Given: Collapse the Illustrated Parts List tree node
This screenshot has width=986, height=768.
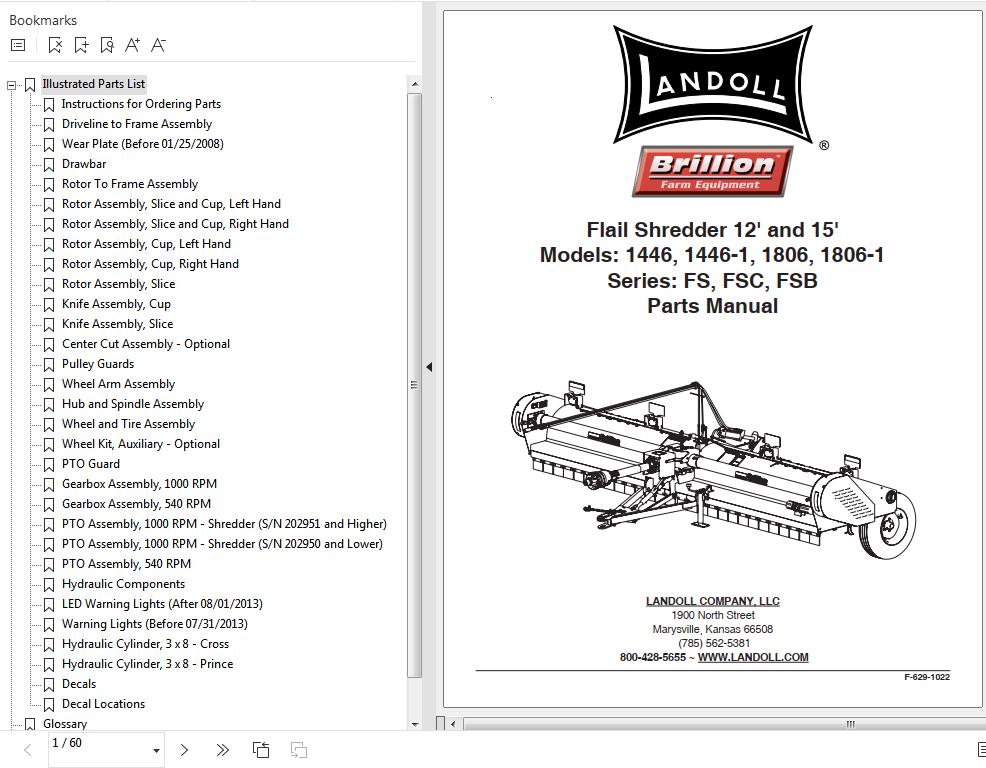Looking at the screenshot, I should [11, 85].
